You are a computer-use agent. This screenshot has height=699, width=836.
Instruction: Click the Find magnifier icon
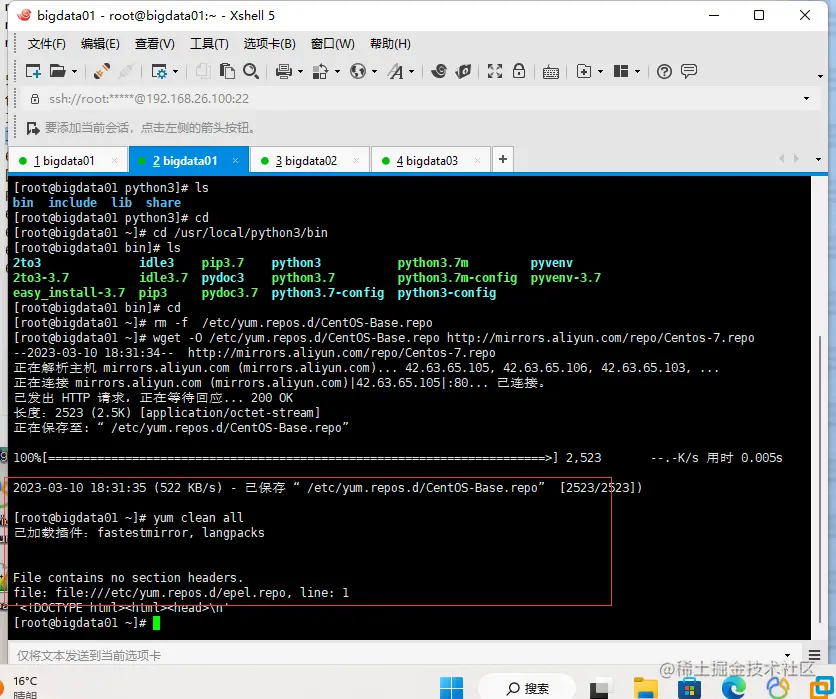coord(251,71)
